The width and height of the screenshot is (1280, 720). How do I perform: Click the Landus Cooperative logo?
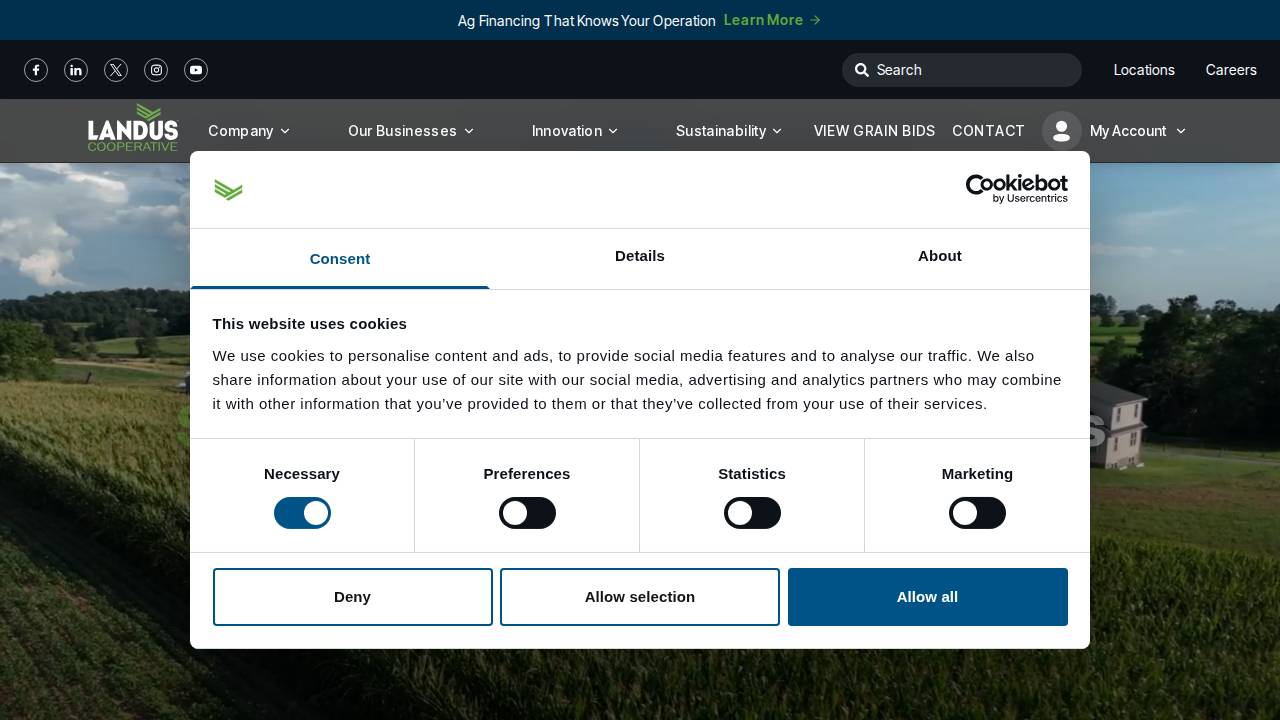133,127
